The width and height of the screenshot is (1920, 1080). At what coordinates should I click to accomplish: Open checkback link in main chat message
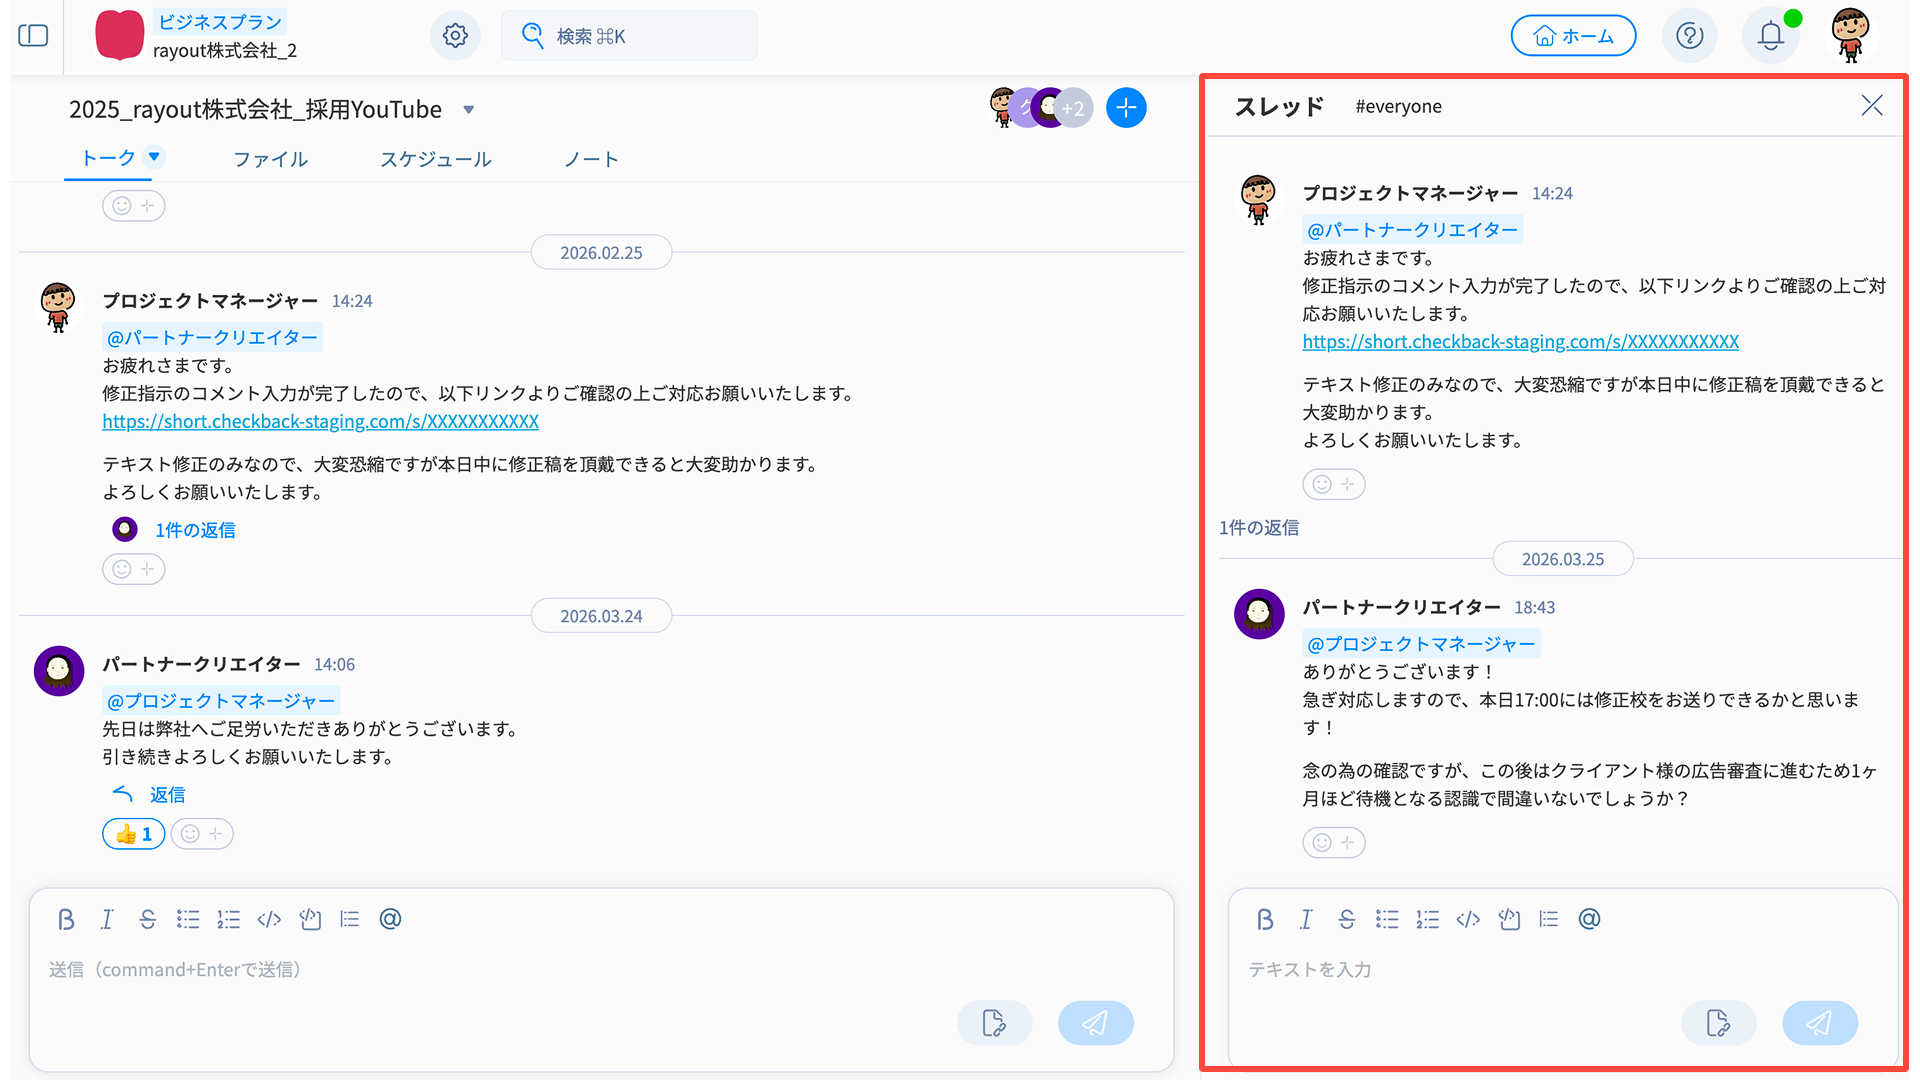[x=320, y=422]
